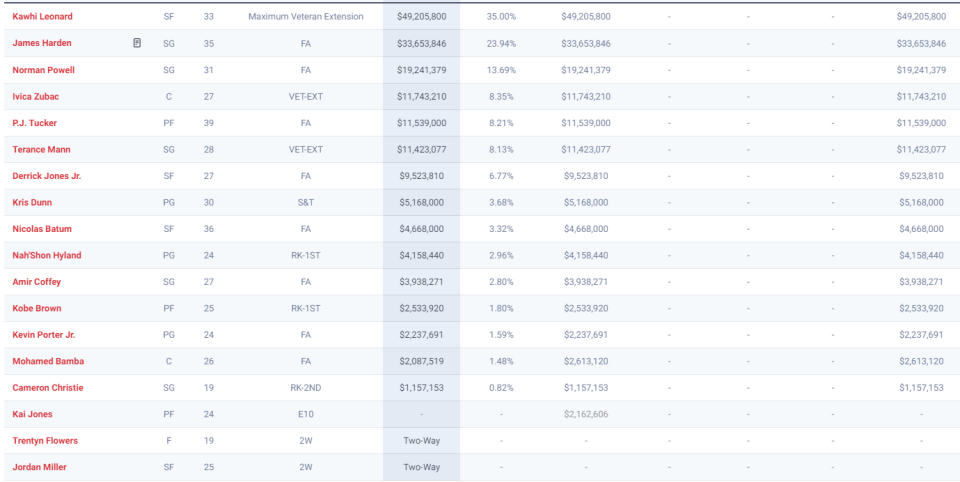
Task: Select Kris Dunn's 3.68% cap percentage
Action: [x=501, y=202]
